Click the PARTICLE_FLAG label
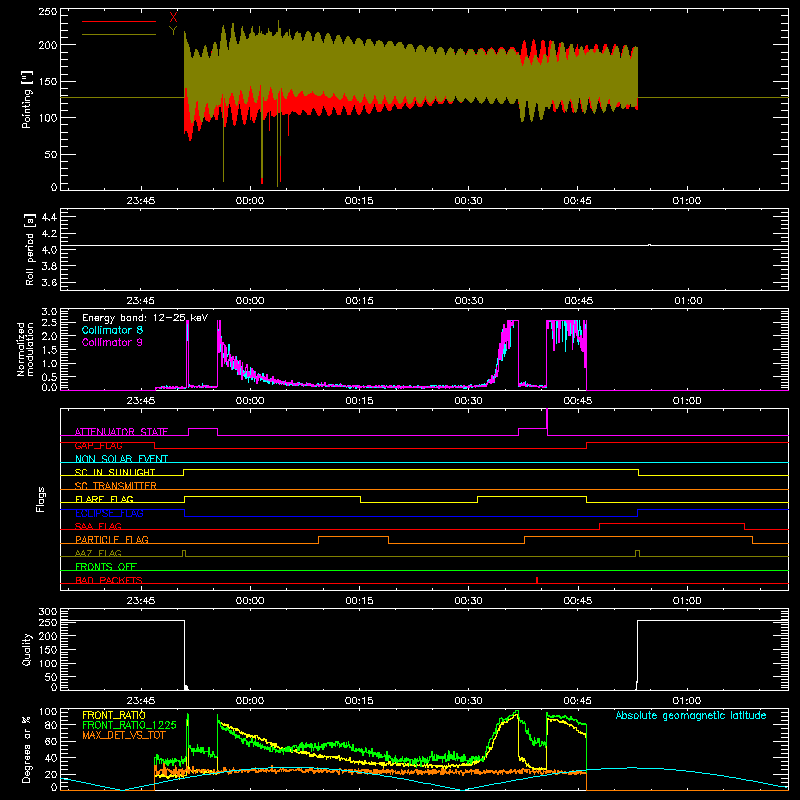 [x=112, y=539]
